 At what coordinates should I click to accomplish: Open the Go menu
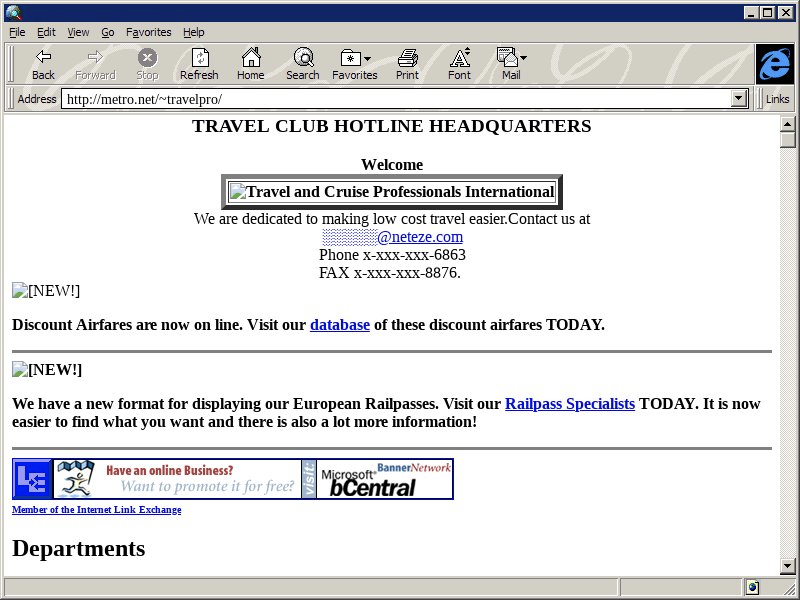pos(107,32)
